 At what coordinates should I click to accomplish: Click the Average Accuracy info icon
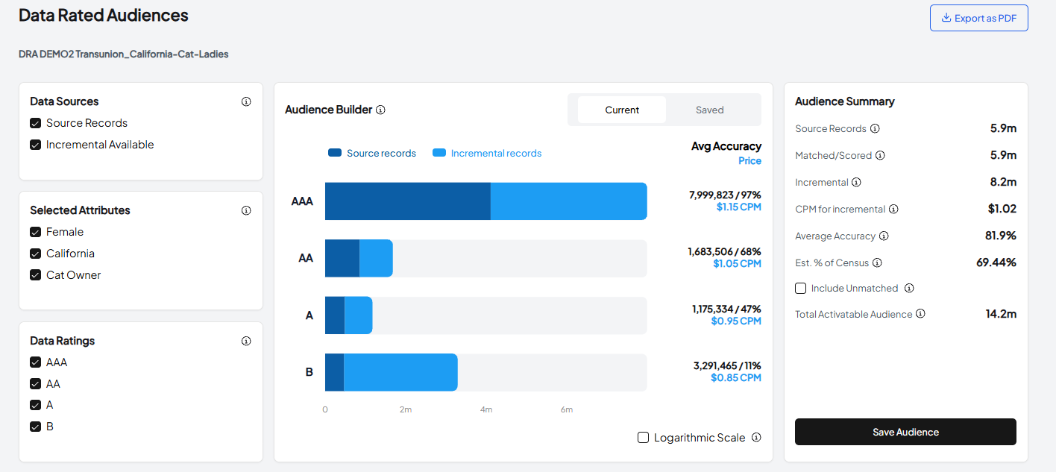click(x=884, y=236)
